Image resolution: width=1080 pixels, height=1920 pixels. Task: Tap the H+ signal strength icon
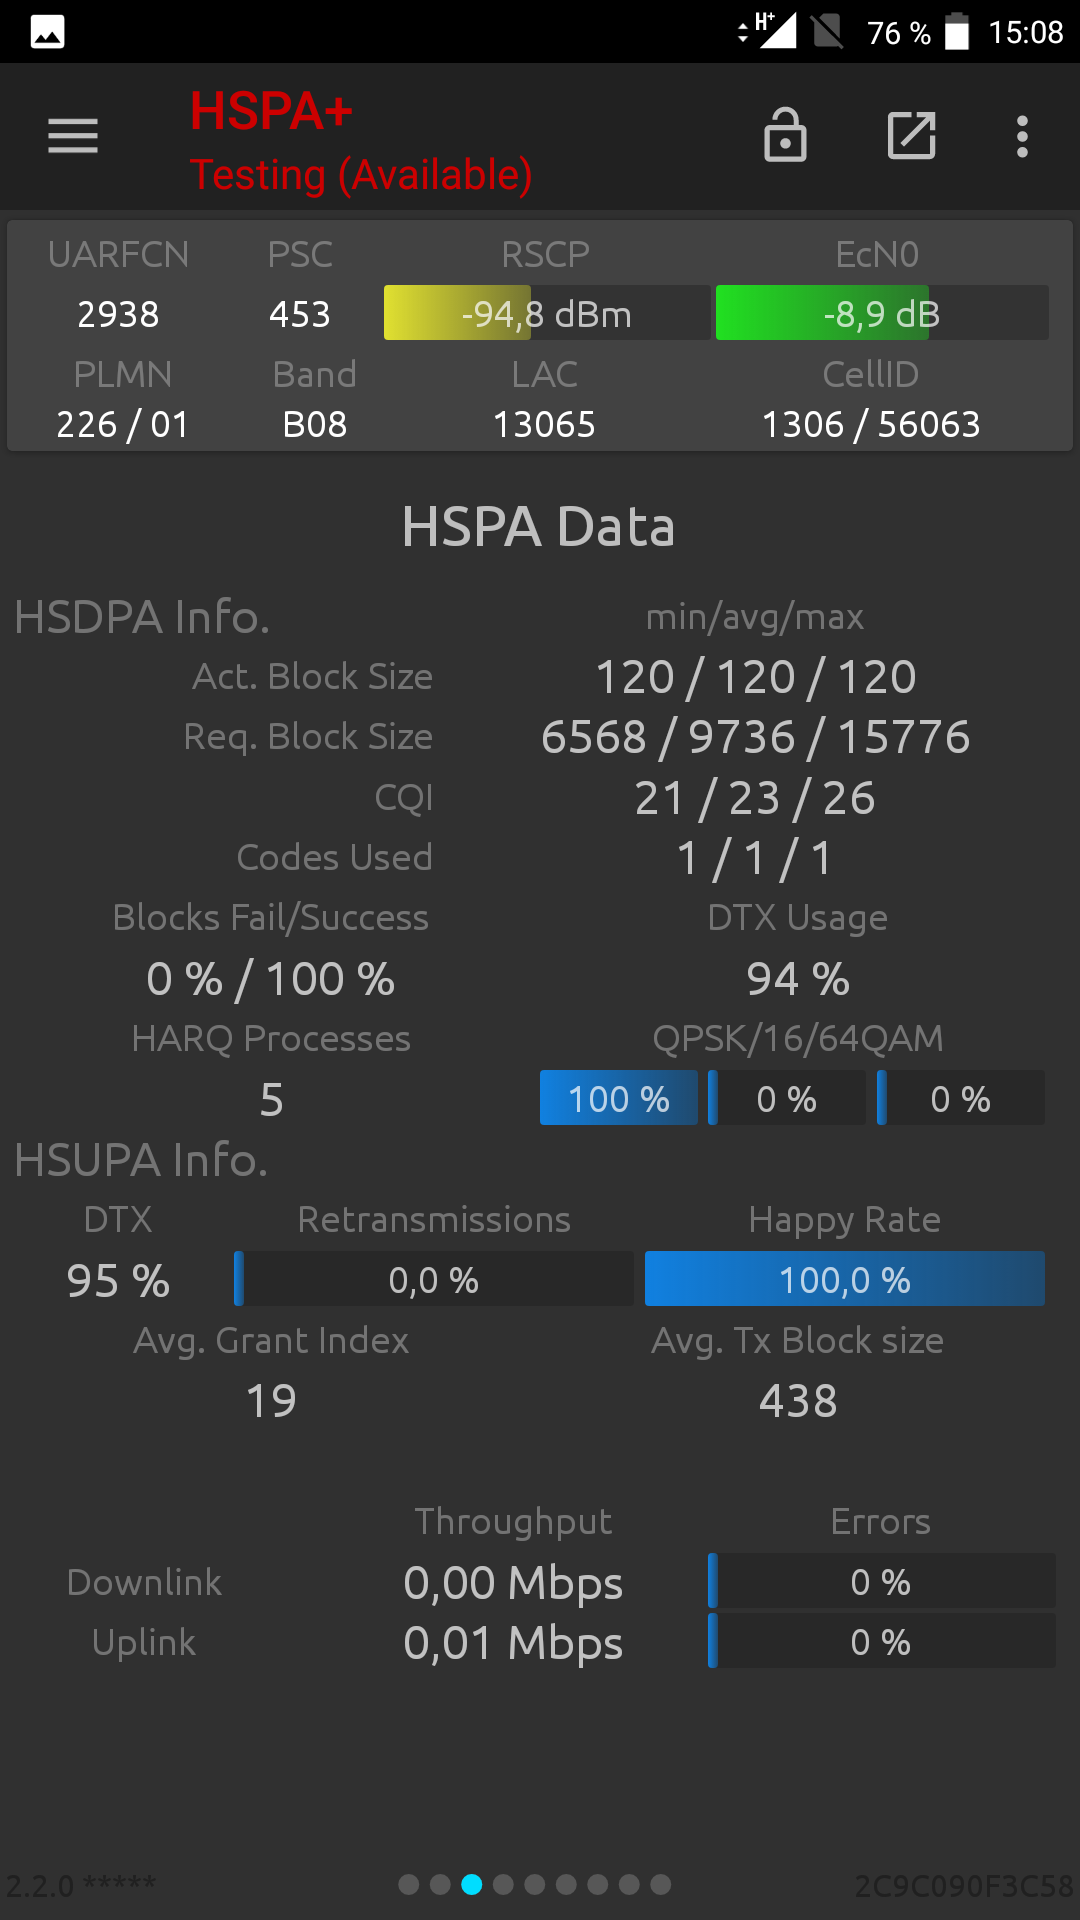pyautogui.click(x=776, y=31)
